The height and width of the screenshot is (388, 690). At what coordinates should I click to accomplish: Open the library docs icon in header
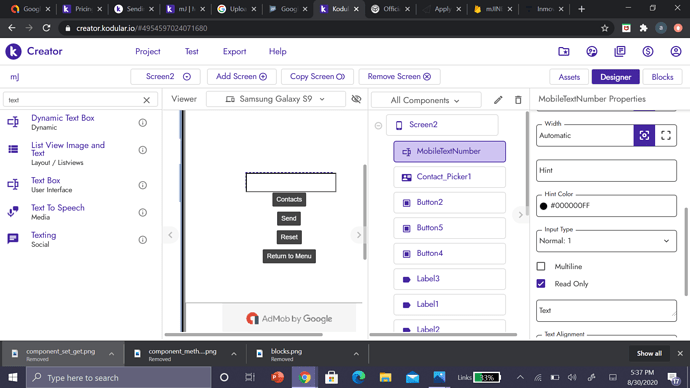[x=620, y=51]
